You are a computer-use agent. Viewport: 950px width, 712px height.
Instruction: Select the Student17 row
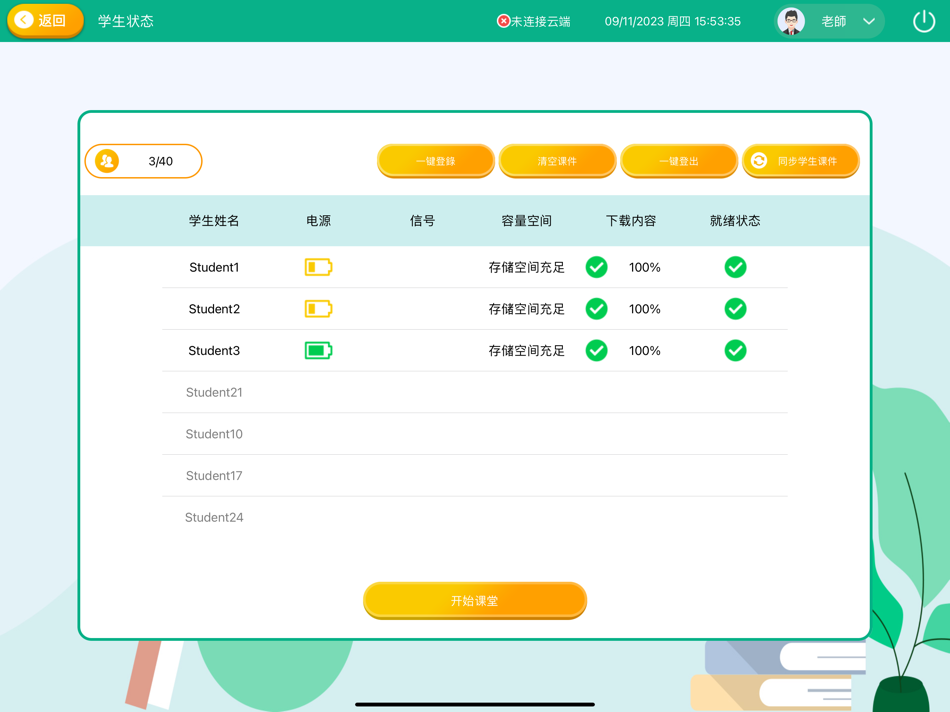coord(475,476)
